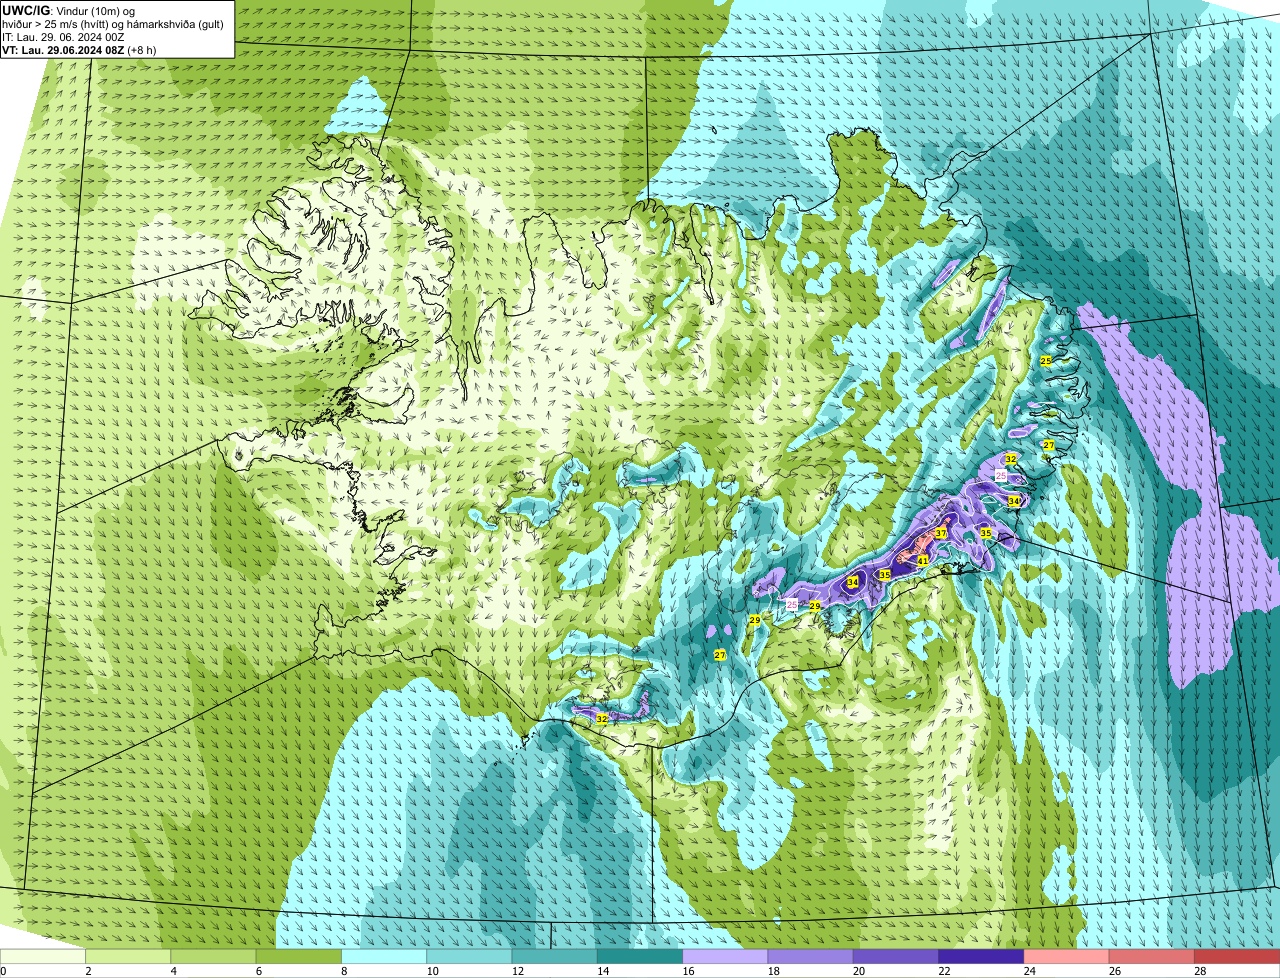Select the 10–12 m/s light teal swatch
This screenshot has width=1280, height=978.
coord(469,956)
